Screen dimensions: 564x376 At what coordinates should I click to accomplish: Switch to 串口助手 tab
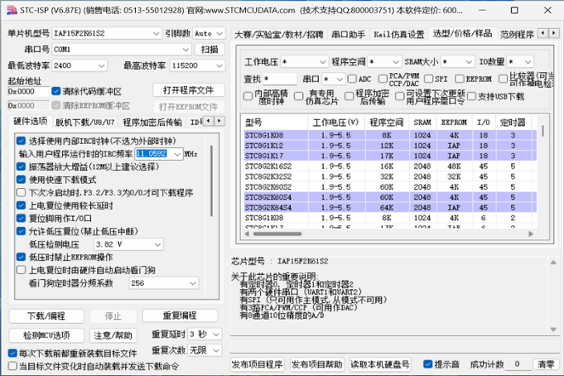[x=348, y=35]
